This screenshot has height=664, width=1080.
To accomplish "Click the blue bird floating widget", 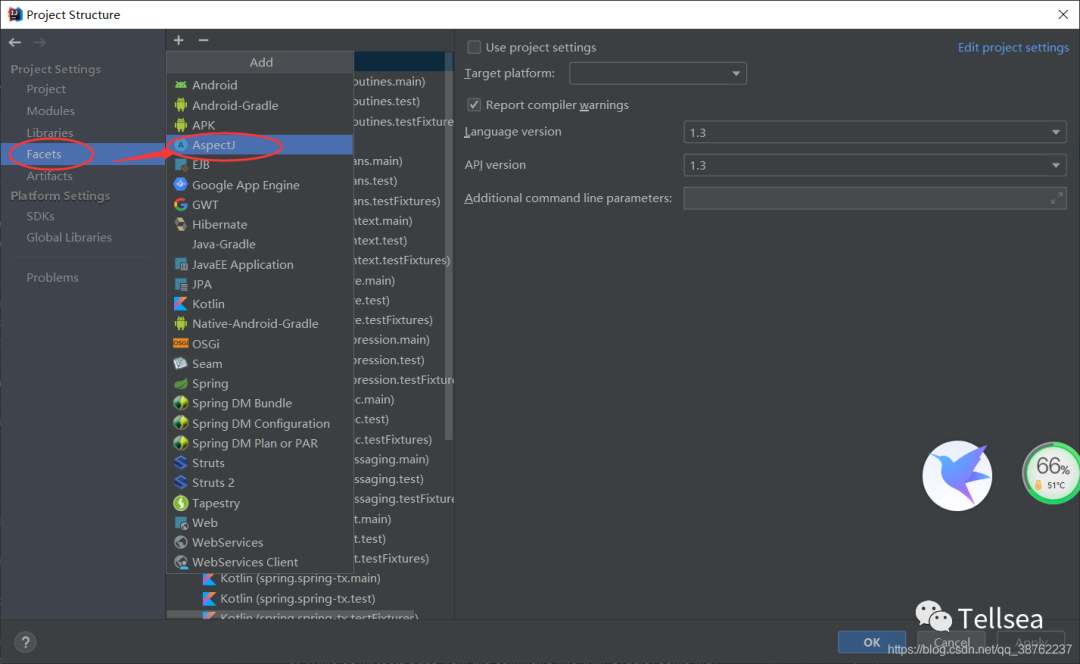I will point(957,476).
